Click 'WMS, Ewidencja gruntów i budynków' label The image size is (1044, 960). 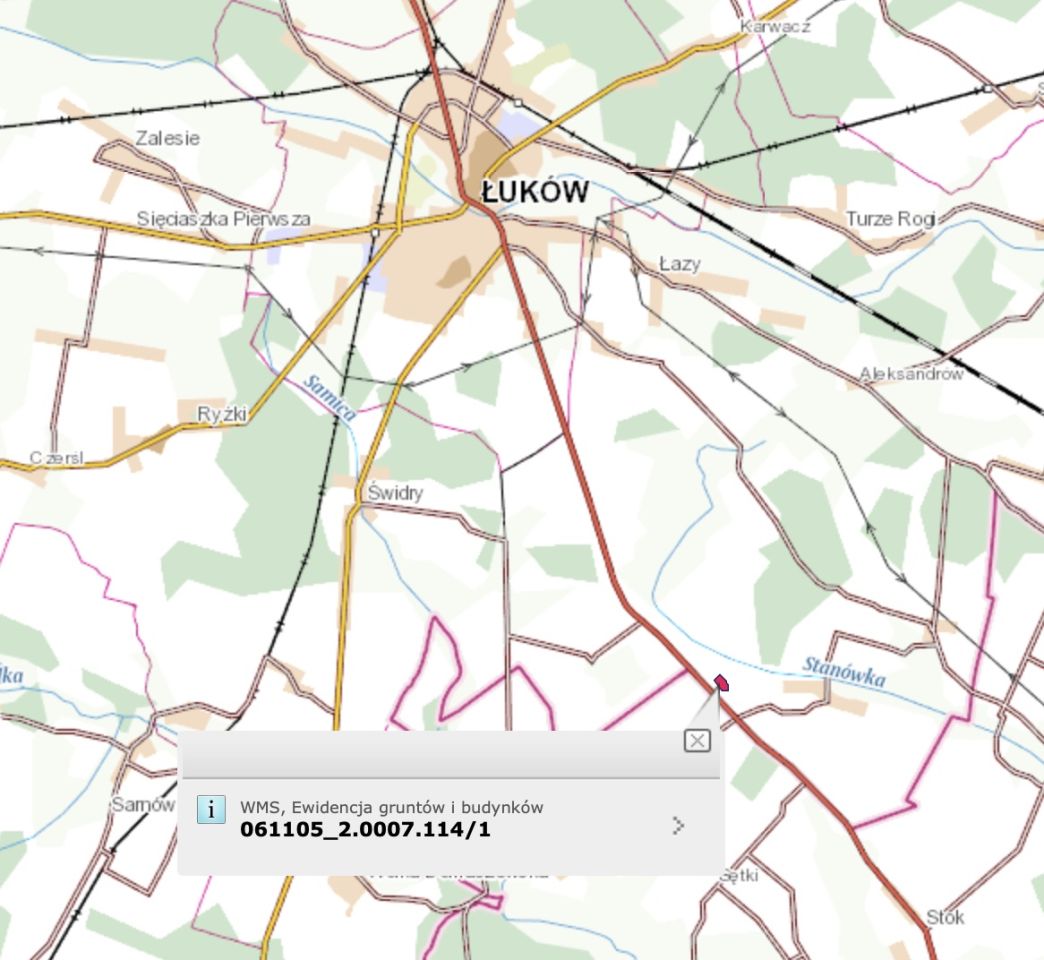point(392,807)
